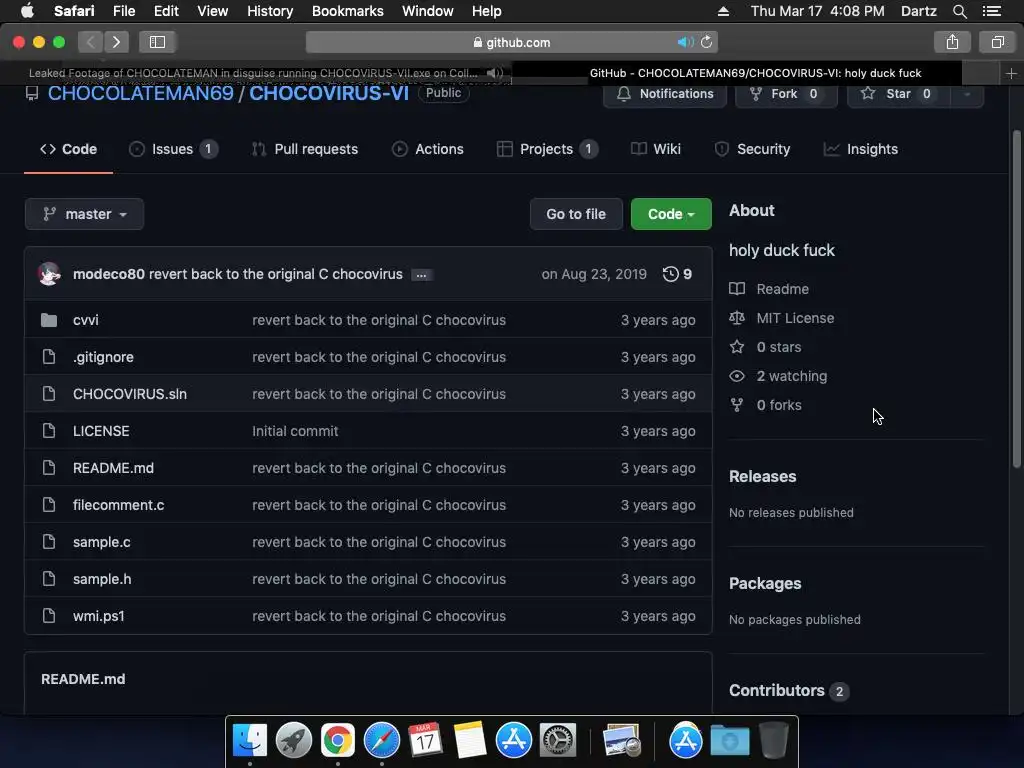Switch to the Leaked Footage browser tab
The image size is (1024, 768).
256,73
